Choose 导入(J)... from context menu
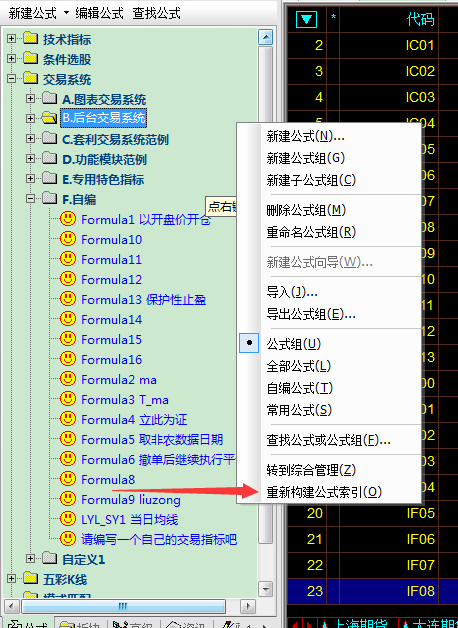 point(329,292)
